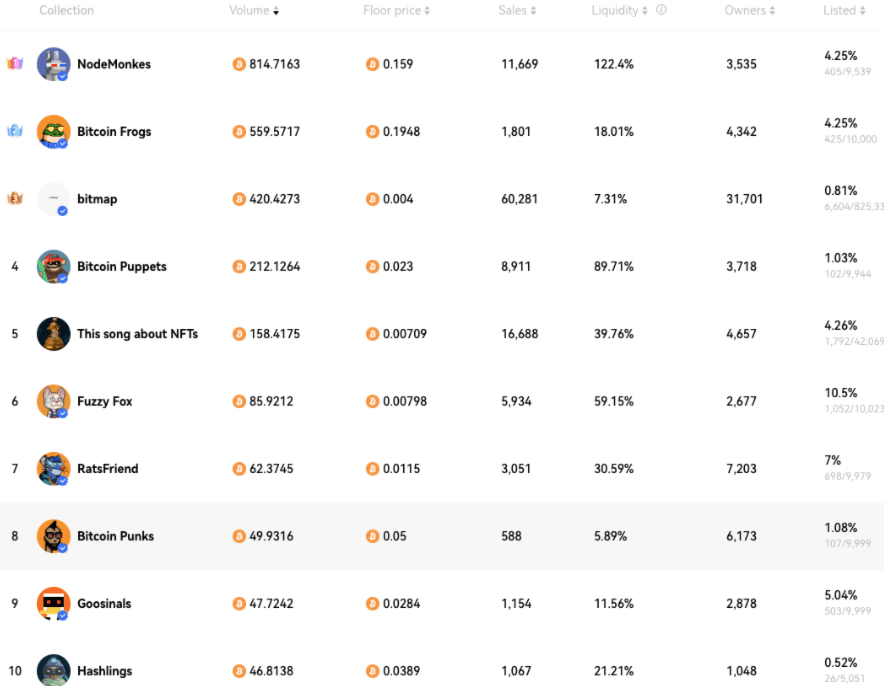Screen dimensions: 884x686
Task: Click the Bitcoin Punks avatar icon
Action: pos(53,536)
